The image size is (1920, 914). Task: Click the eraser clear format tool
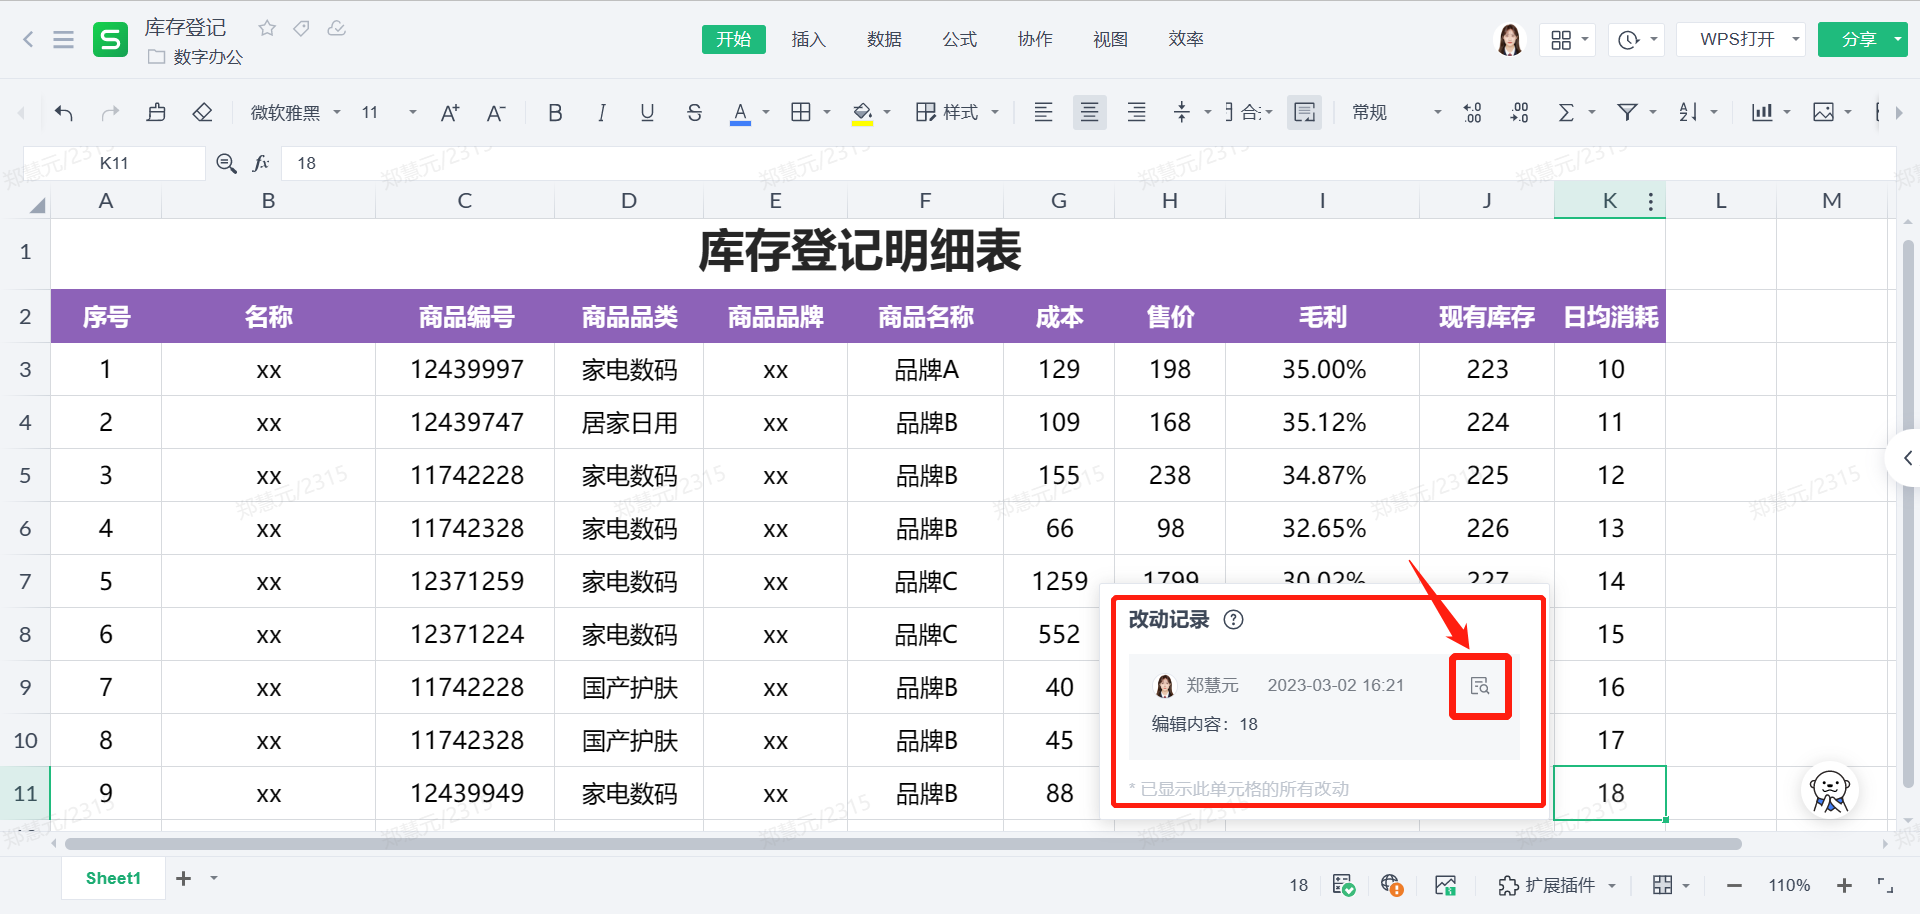click(x=203, y=112)
